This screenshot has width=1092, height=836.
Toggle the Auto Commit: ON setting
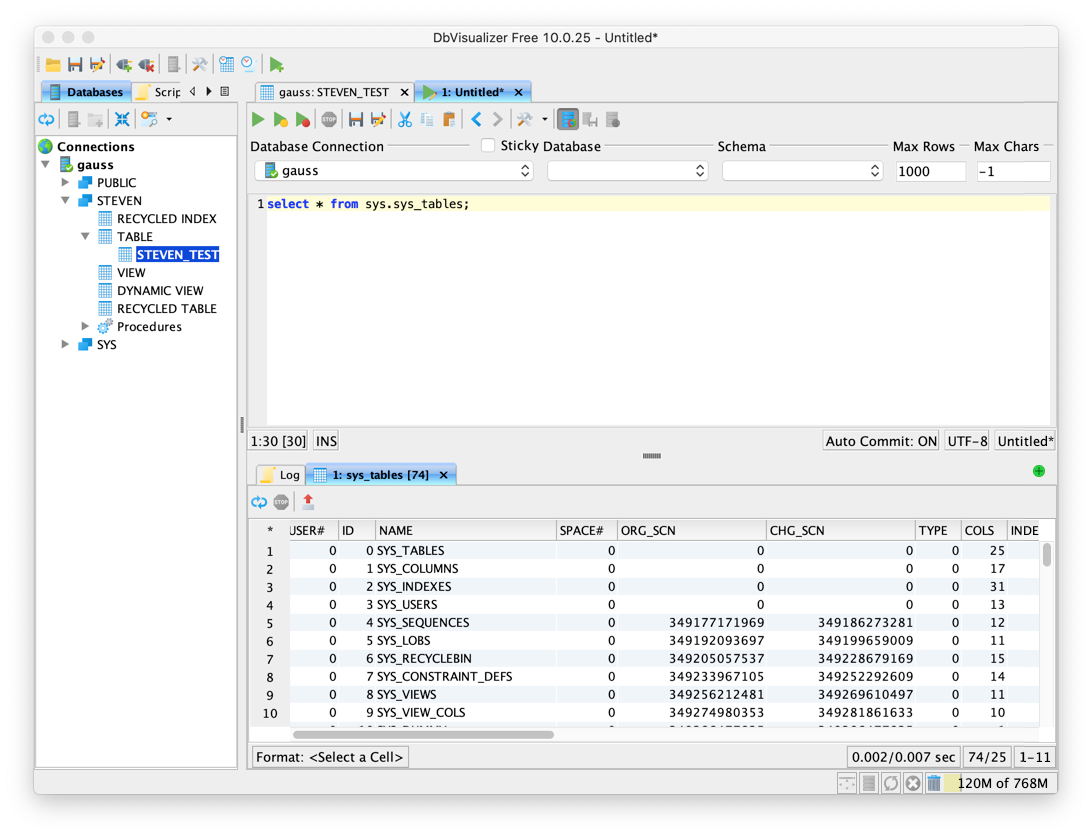click(x=881, y=441)
